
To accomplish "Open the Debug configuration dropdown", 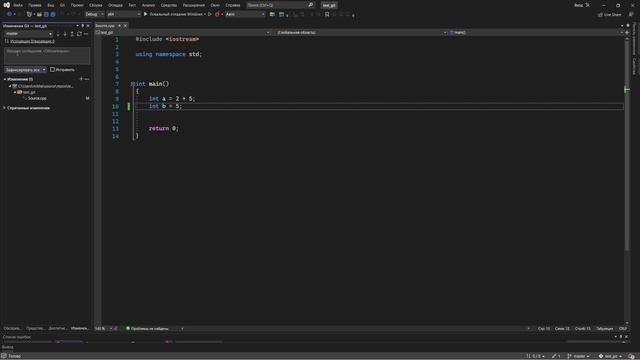I will coord(94,14).
